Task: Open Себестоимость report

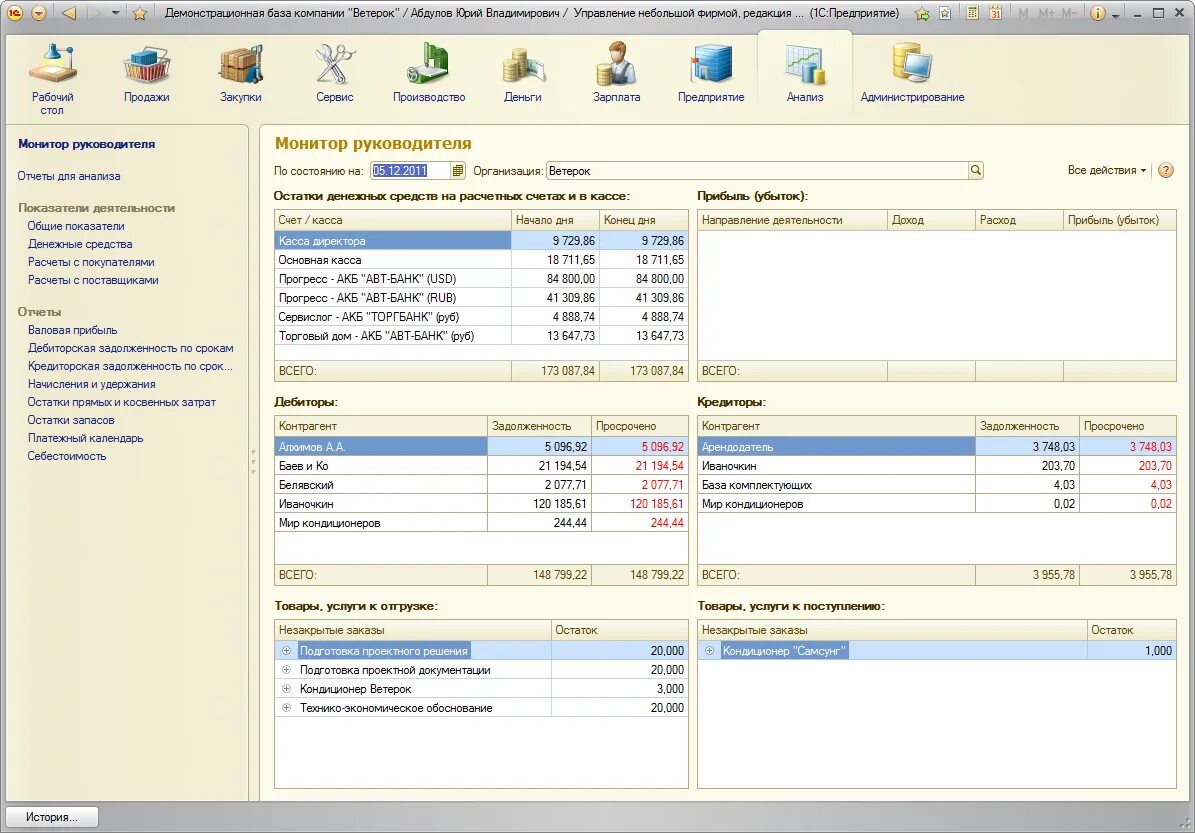Action: 66,457
